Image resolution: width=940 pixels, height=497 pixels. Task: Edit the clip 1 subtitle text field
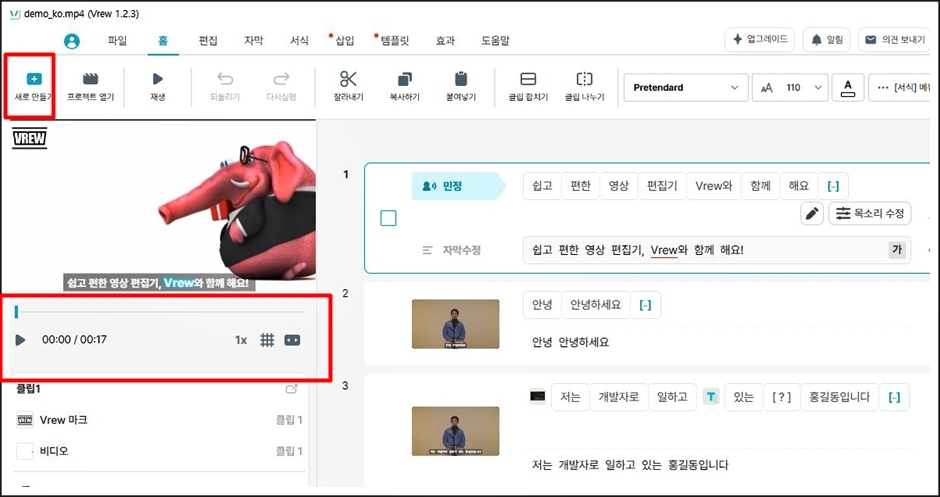point(717,250)
